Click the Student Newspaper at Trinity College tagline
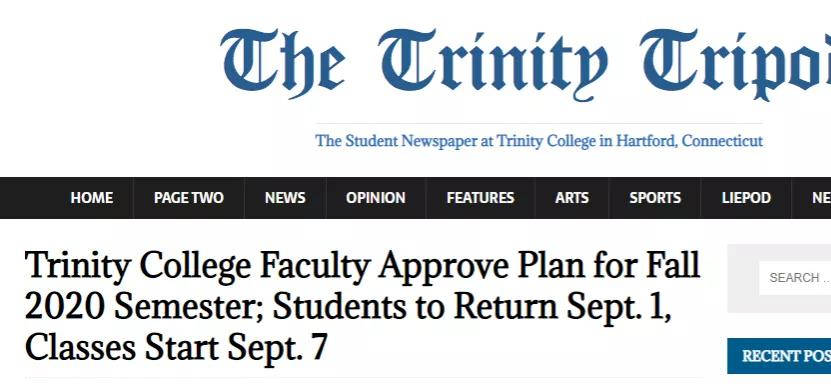831x384 pixels. coord(539,141)
